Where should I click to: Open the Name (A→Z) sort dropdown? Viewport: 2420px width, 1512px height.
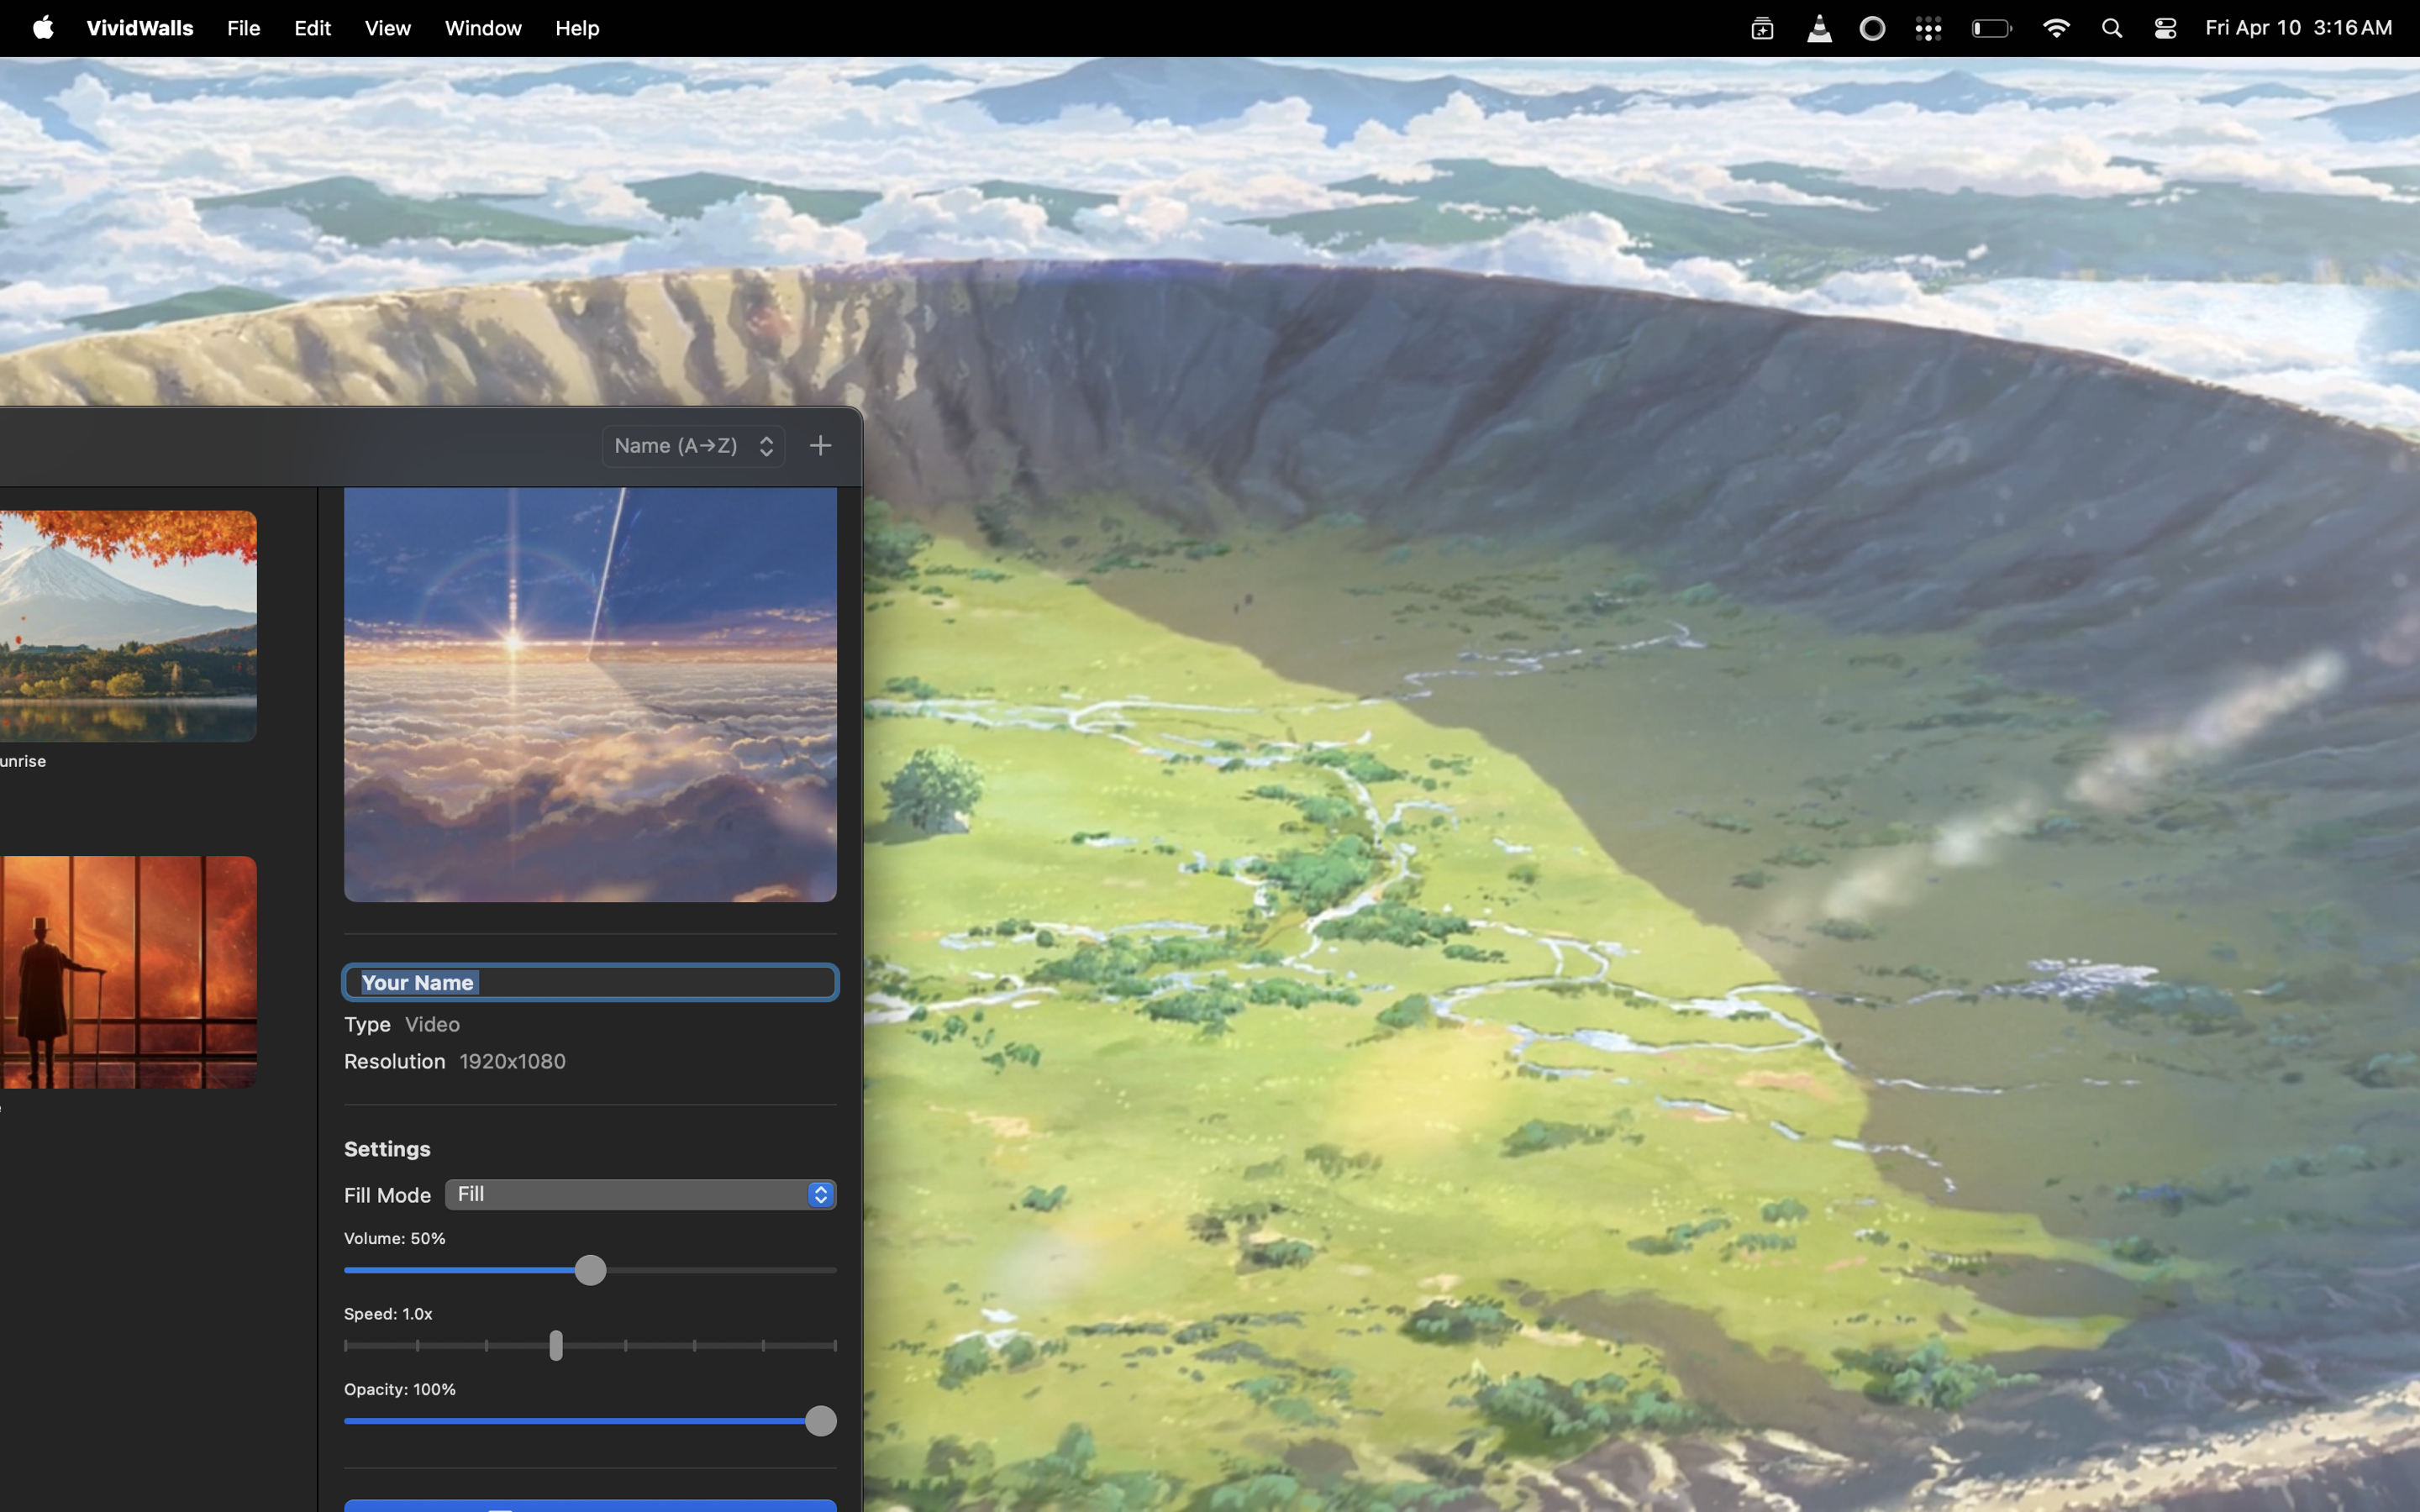coord(693,446)
